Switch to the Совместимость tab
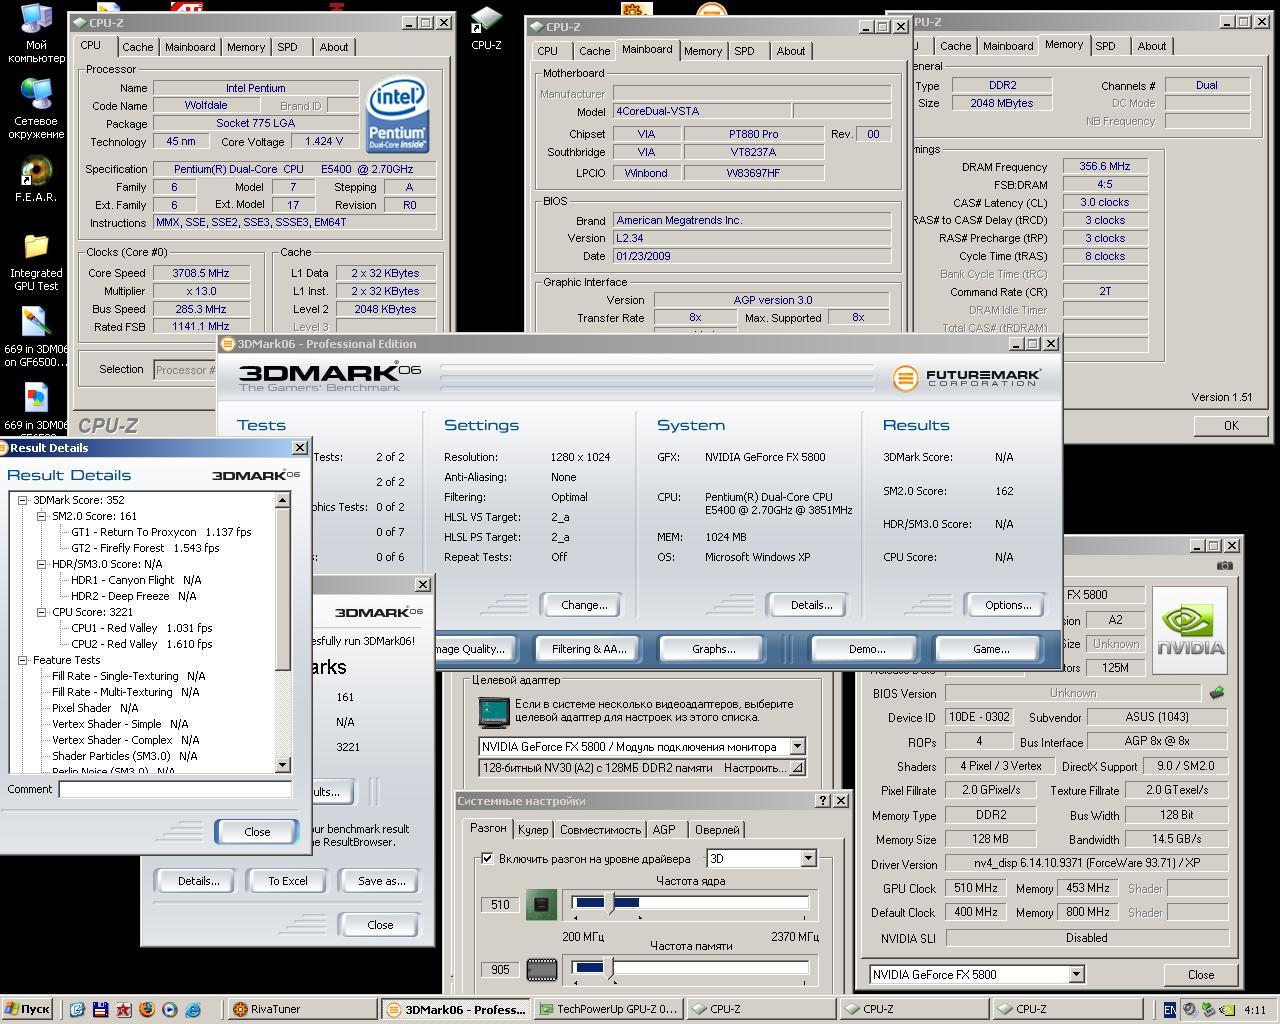This screenshot has height=1024, width=1280. 600,829
